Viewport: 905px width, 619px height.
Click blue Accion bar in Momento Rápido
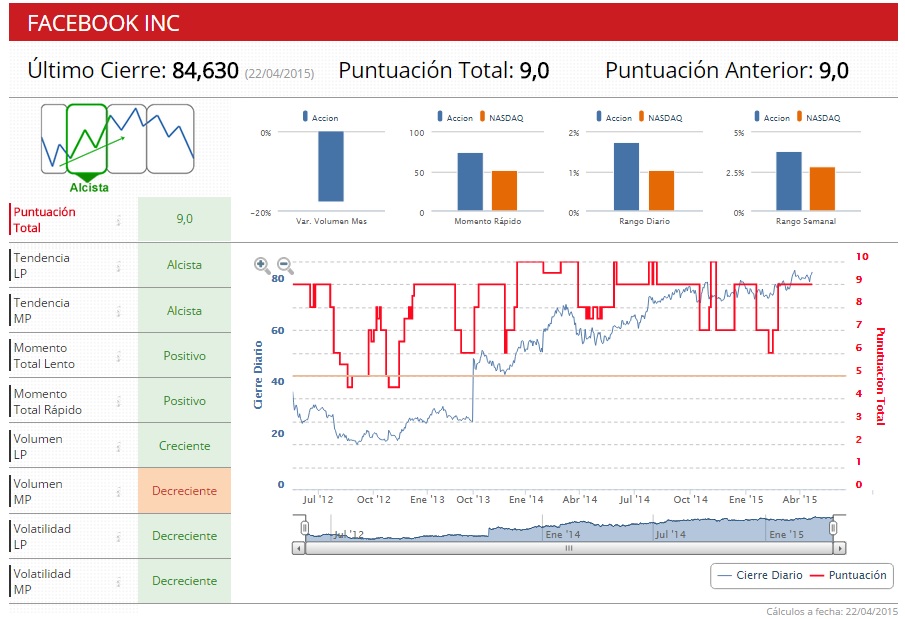coord(470,182)
